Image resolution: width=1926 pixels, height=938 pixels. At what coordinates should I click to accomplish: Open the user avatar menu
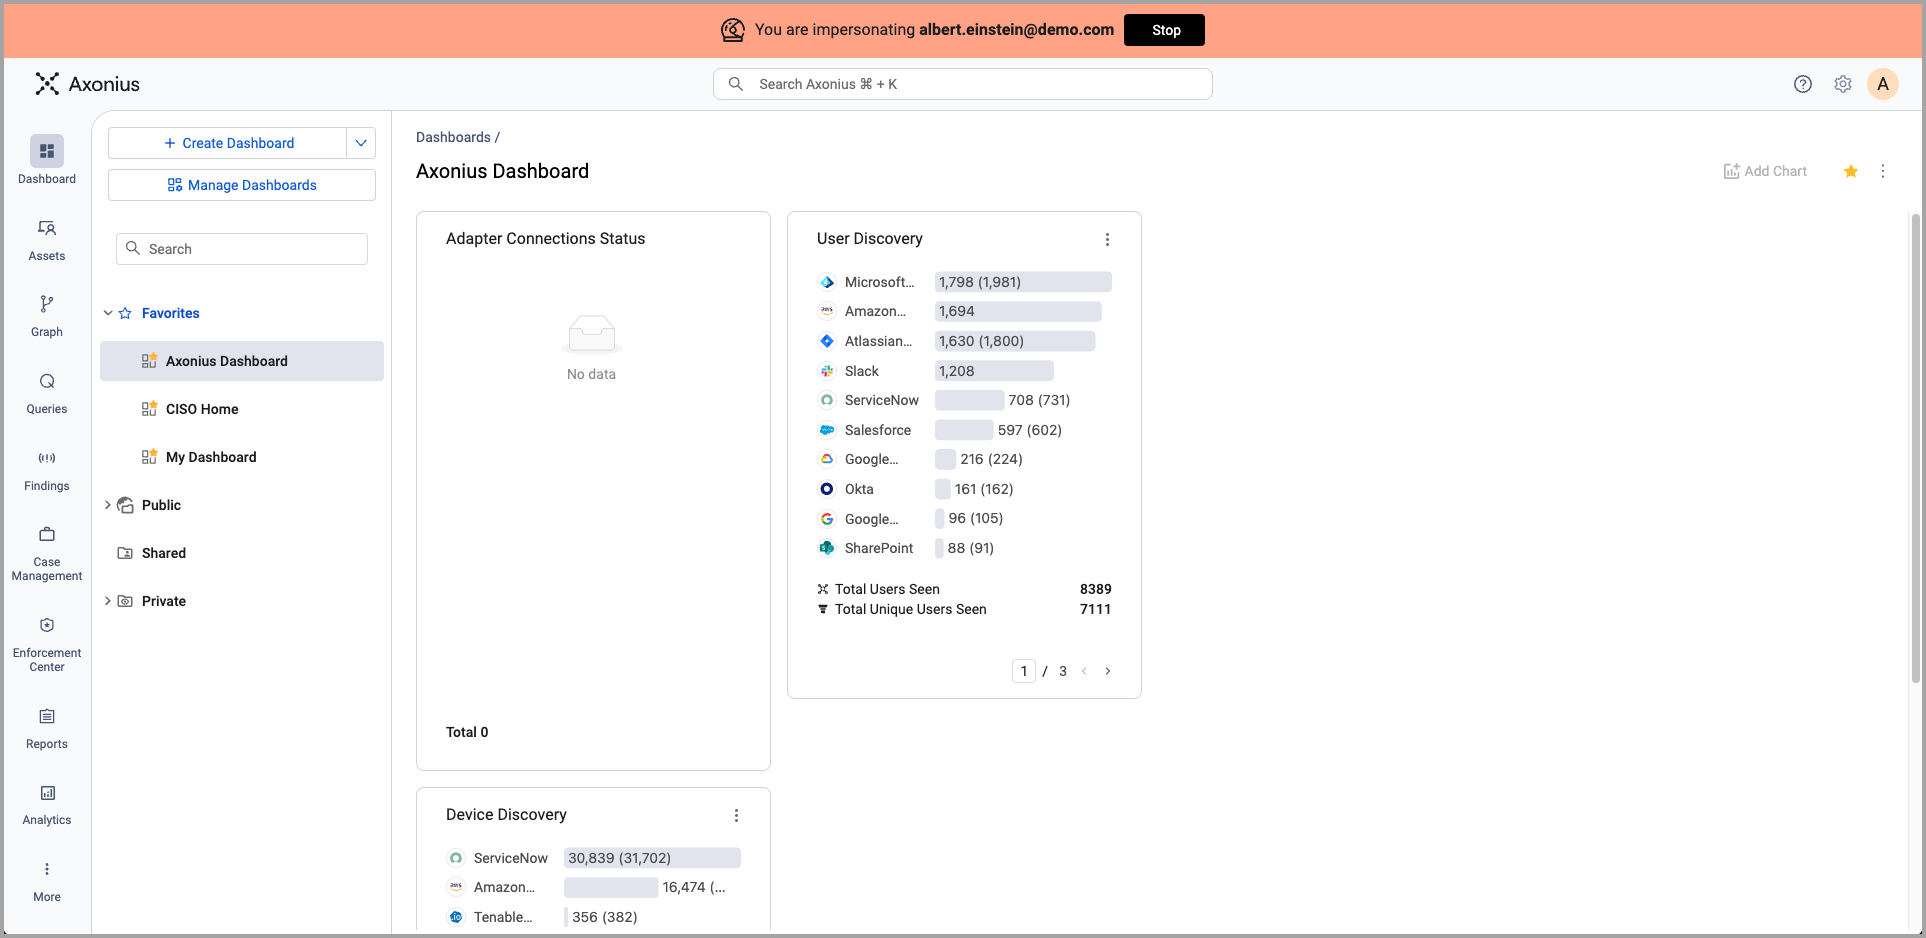tap(1883, 84)
